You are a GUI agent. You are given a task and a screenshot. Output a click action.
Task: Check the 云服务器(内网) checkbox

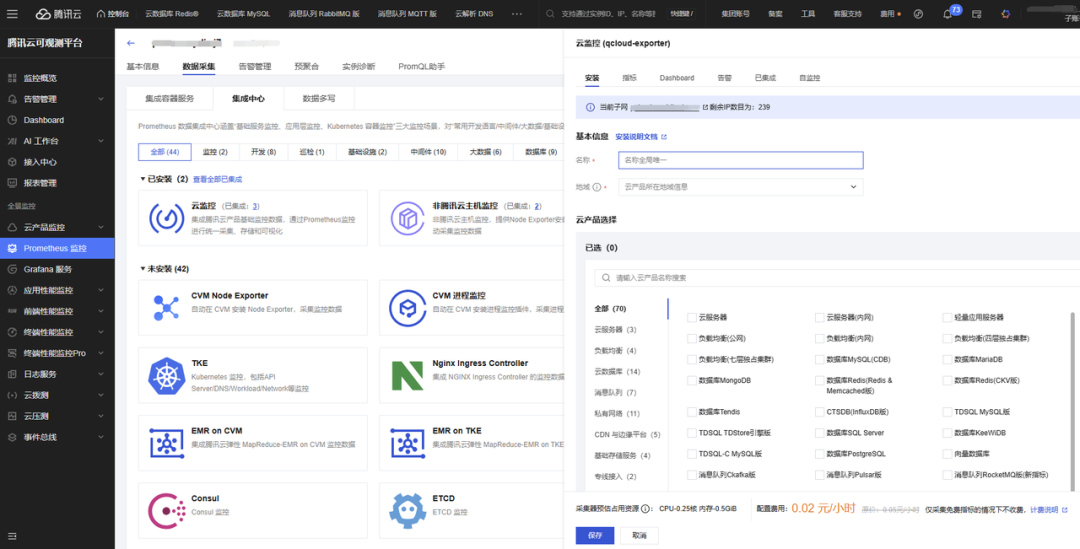(x=820, y=318)
